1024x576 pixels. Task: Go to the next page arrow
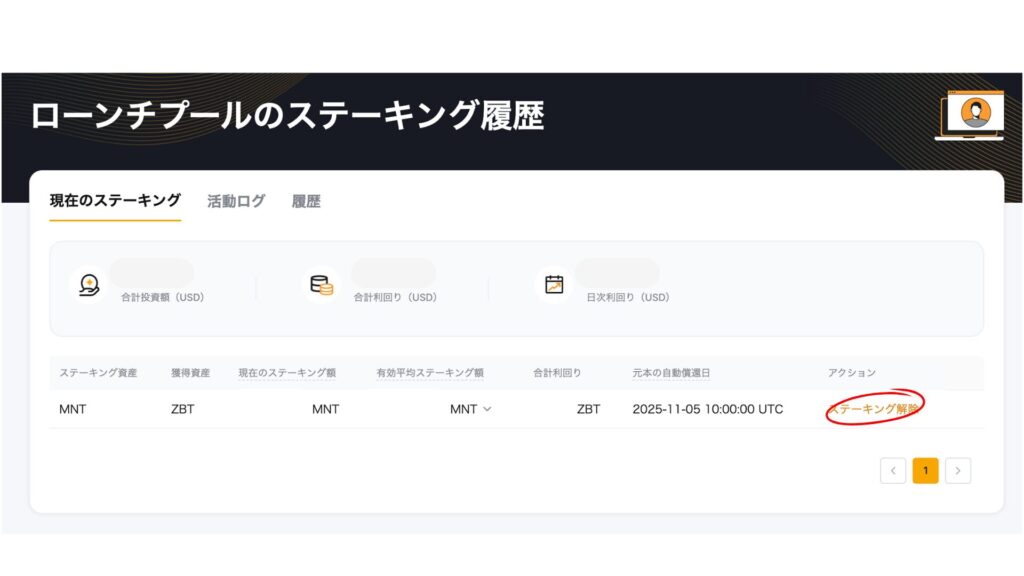tap(958, 470)
